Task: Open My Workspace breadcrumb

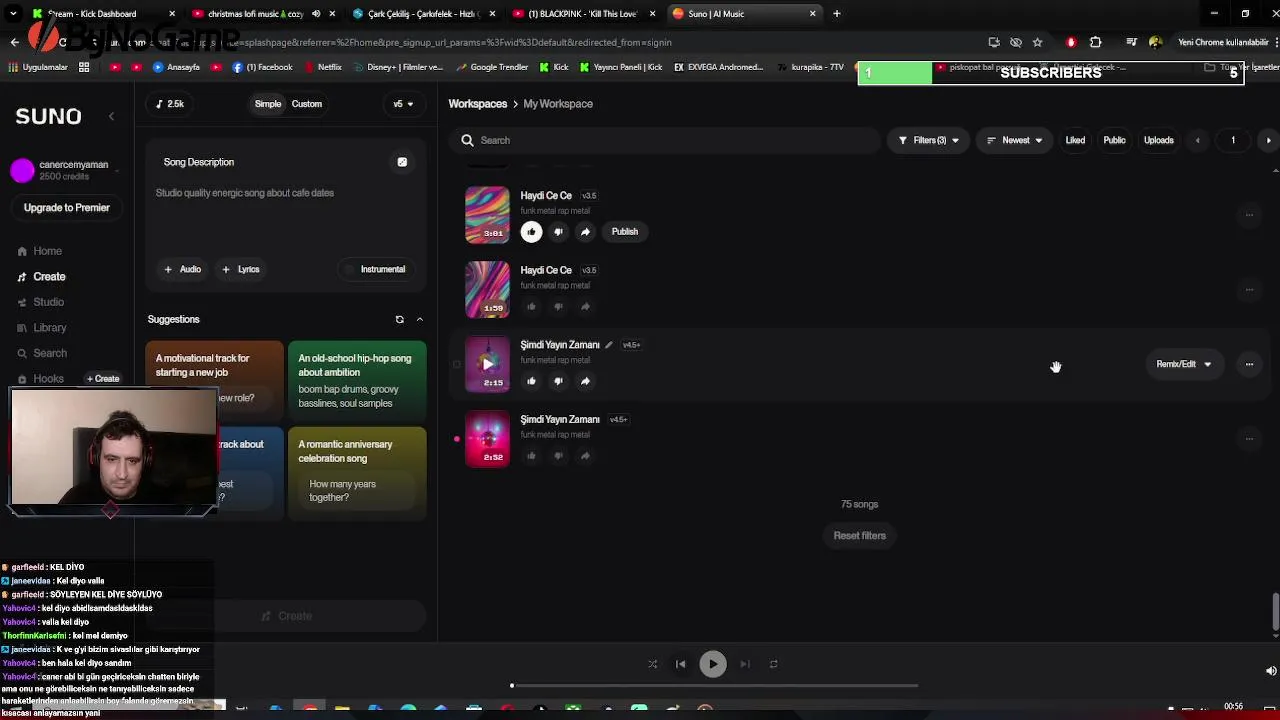Action: coord(558,104)
